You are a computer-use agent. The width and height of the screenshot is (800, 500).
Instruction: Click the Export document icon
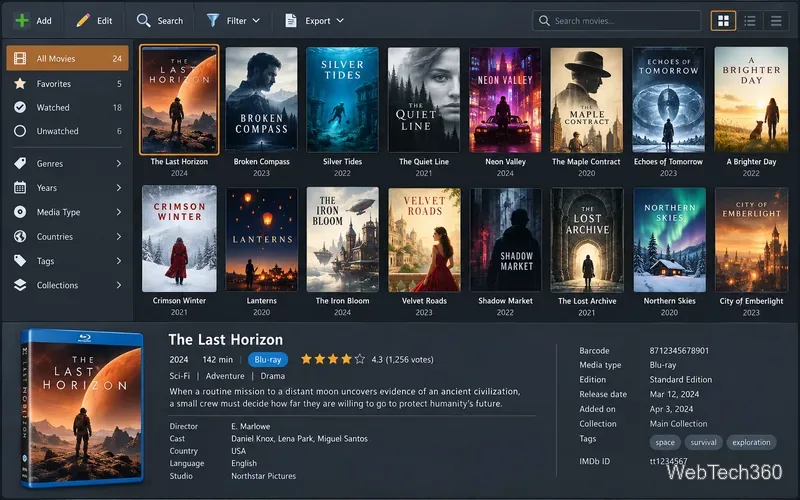click(x=291, y=20)
